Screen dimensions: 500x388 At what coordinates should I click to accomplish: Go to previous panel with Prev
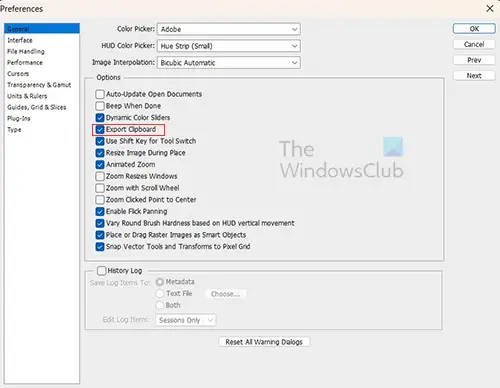tap(474, 60)
